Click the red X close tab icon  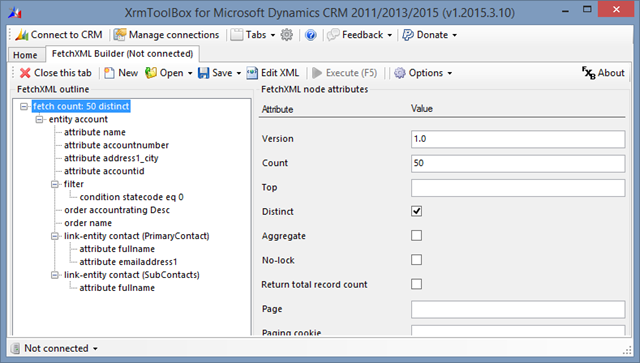coord(25,73)
